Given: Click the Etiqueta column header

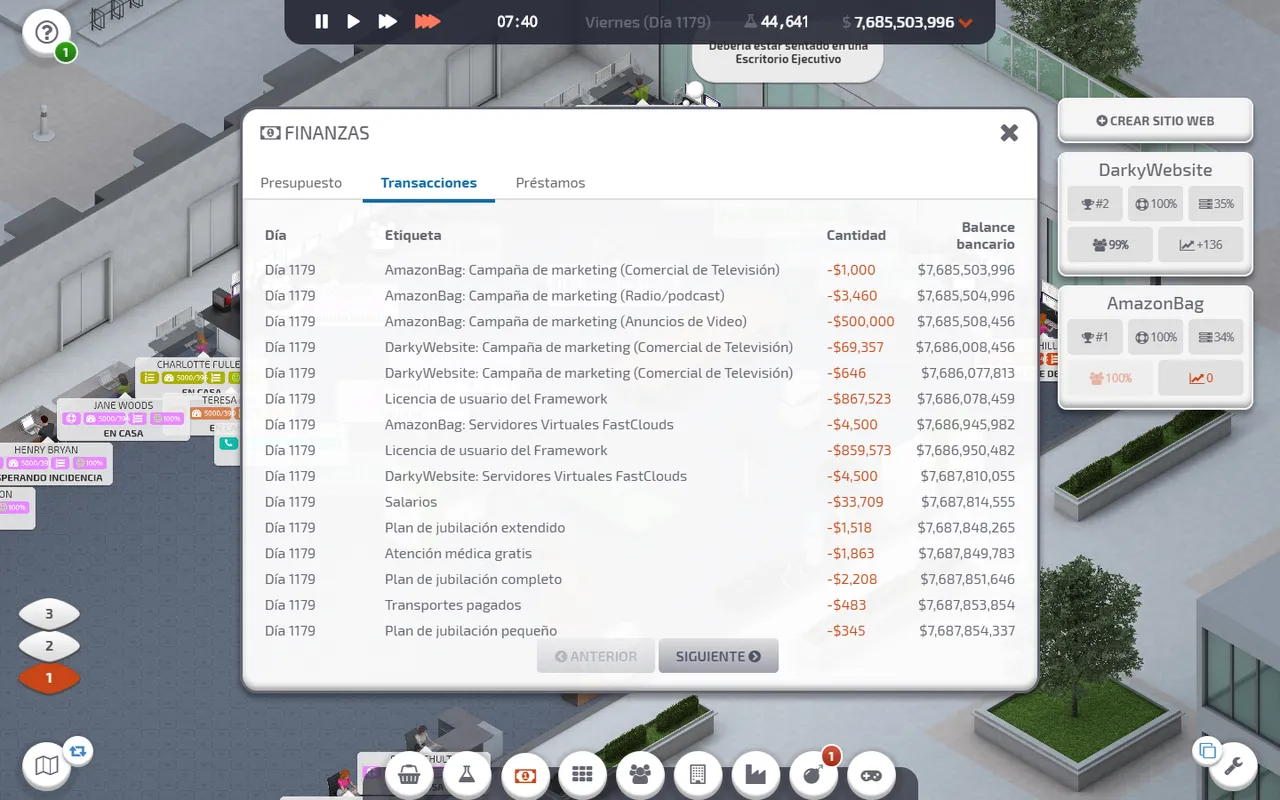Looking at the screenshot, I should tap(413, 235).
